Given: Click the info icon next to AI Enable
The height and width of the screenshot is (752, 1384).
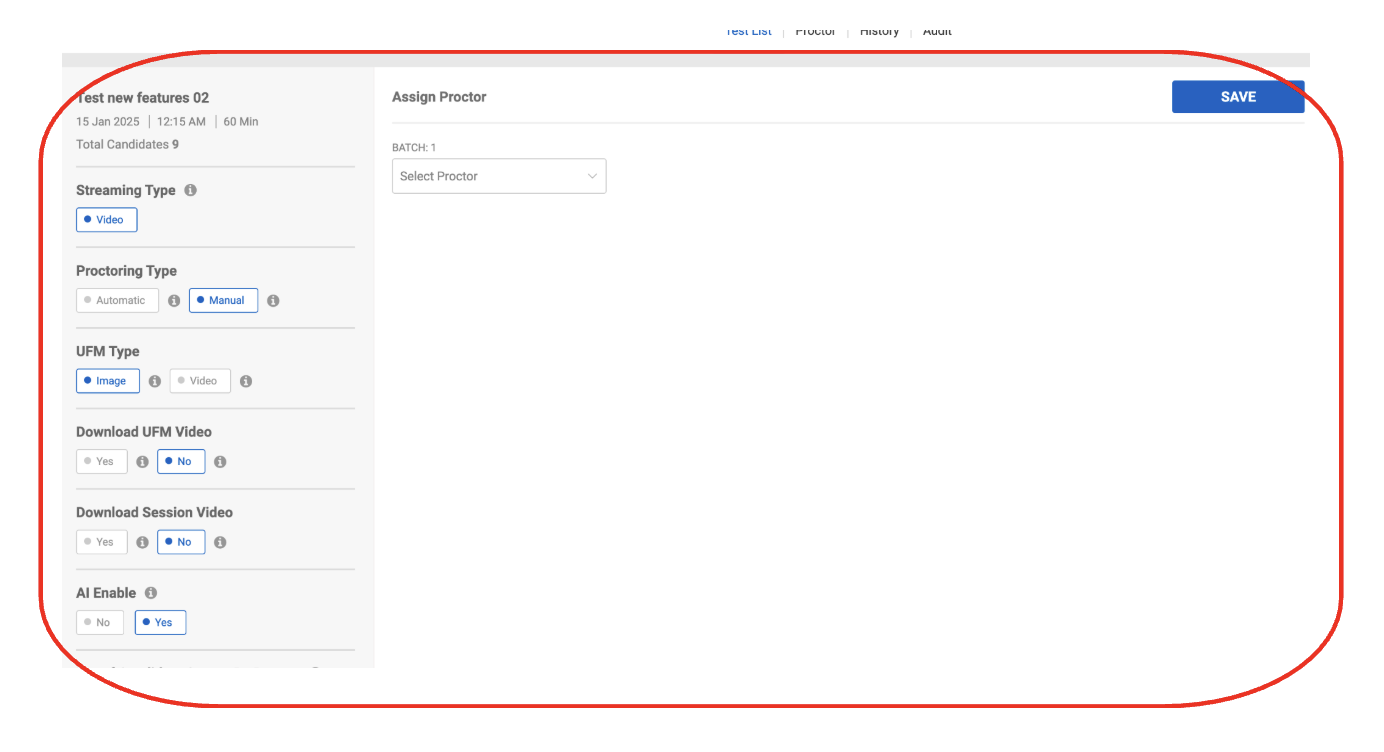Looking at the screenshot, I should pos(151,593).
